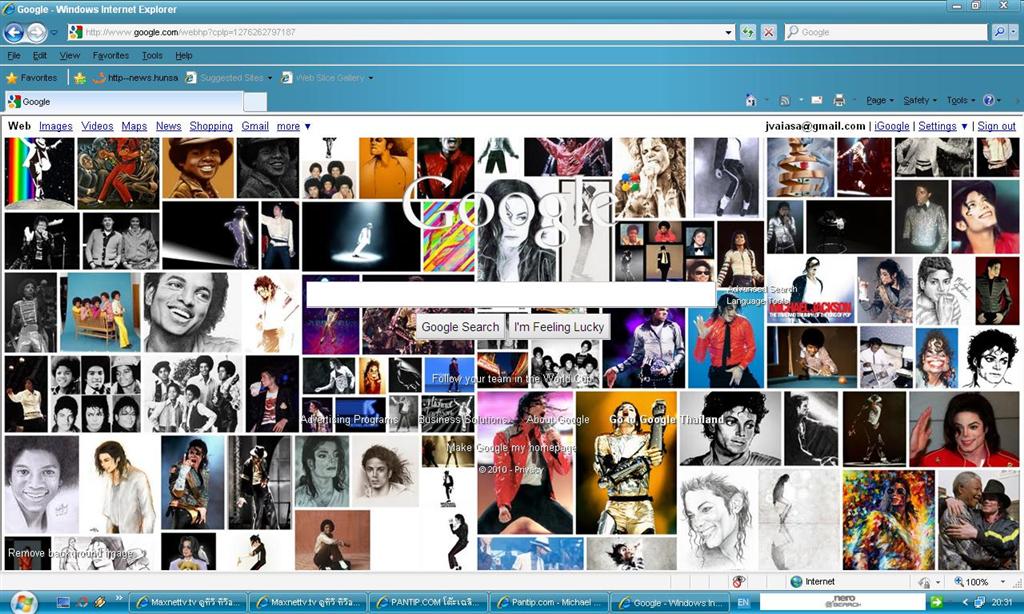Viewport: 1024px width, 614px height.
Task: Click the RSS feeds icon
Action: tap(784, 100)
